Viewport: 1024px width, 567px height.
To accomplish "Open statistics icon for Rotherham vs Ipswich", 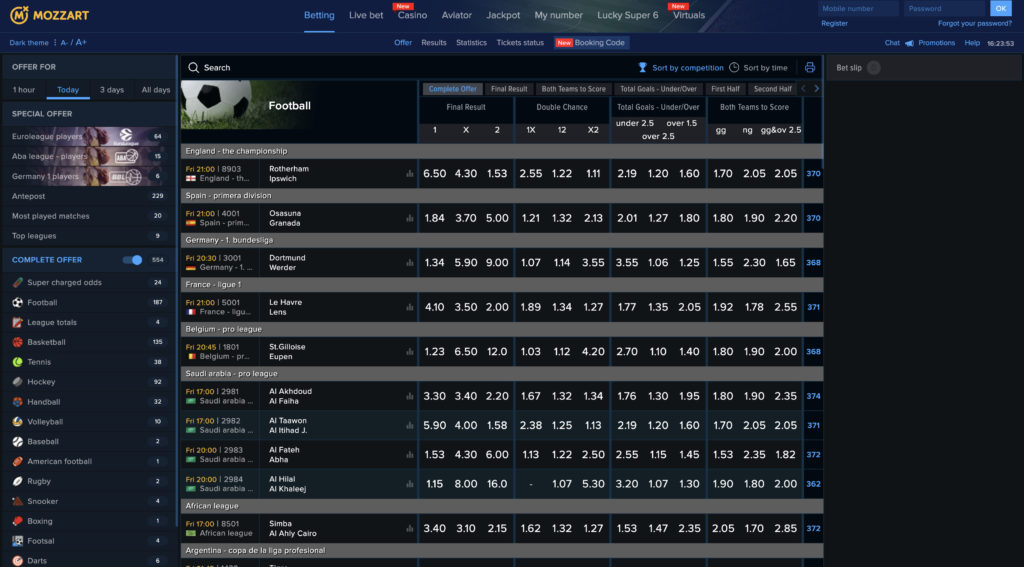I will coord(410,174).
